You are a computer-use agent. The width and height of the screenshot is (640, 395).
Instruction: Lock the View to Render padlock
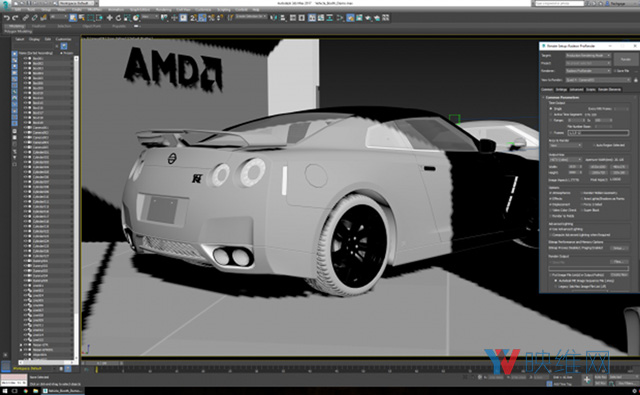636,80
